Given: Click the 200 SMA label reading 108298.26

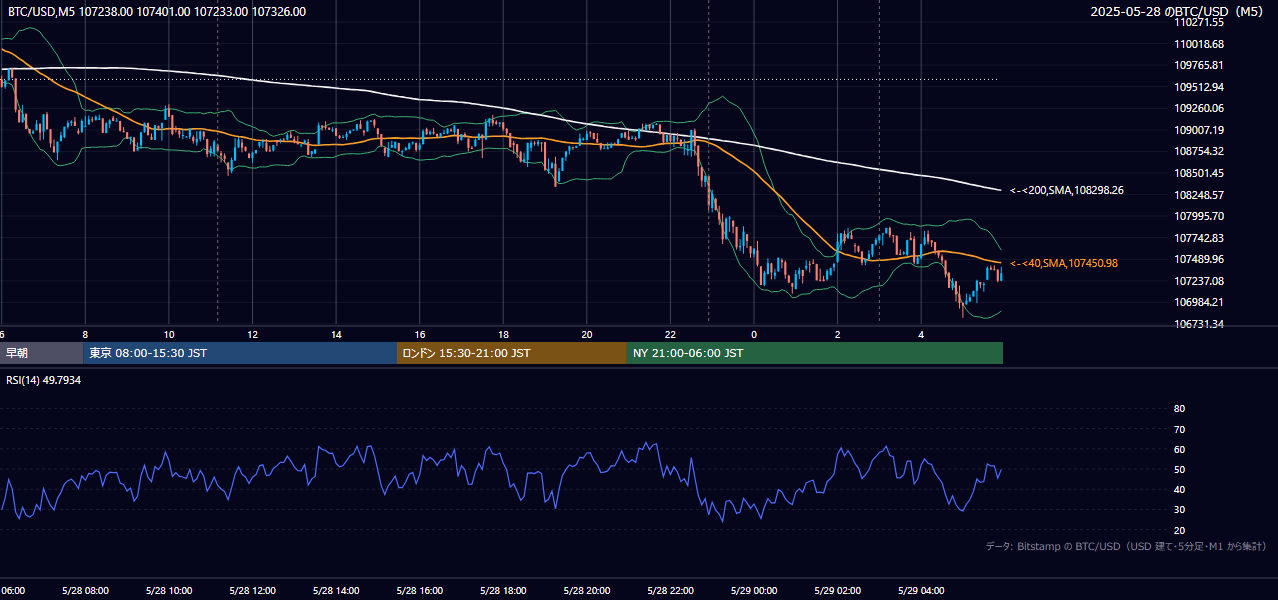Looking at the screenshot, I should pos(1067,190).
